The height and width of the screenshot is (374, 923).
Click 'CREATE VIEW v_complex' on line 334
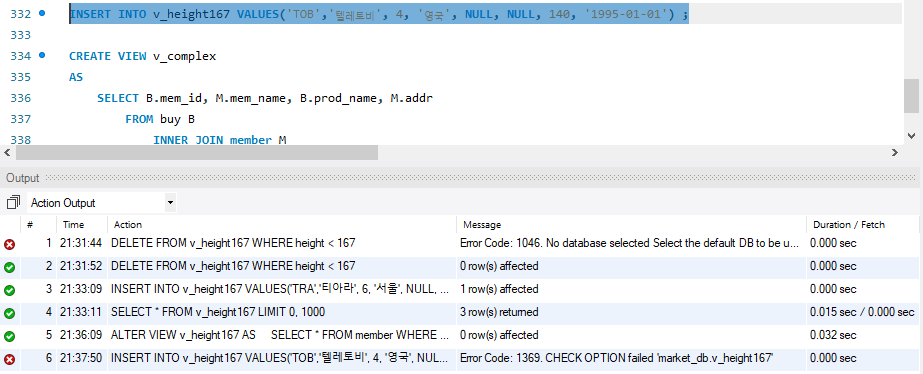coord(142,57)
